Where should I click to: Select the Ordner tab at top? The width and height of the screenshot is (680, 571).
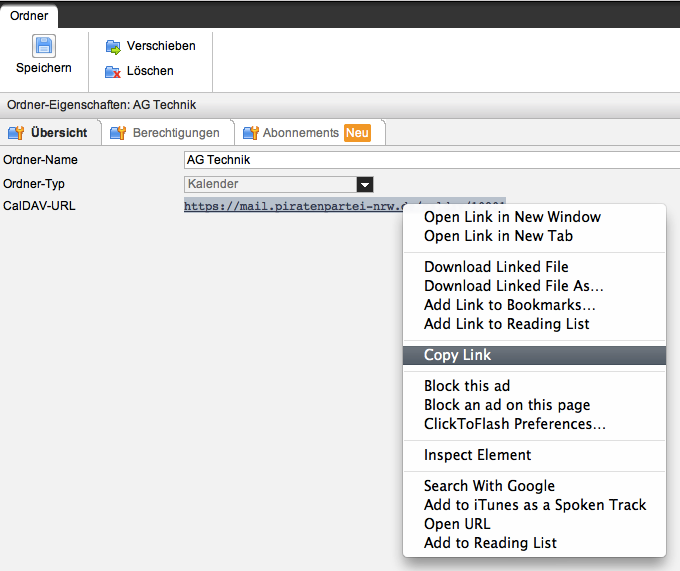pos(29,15)
